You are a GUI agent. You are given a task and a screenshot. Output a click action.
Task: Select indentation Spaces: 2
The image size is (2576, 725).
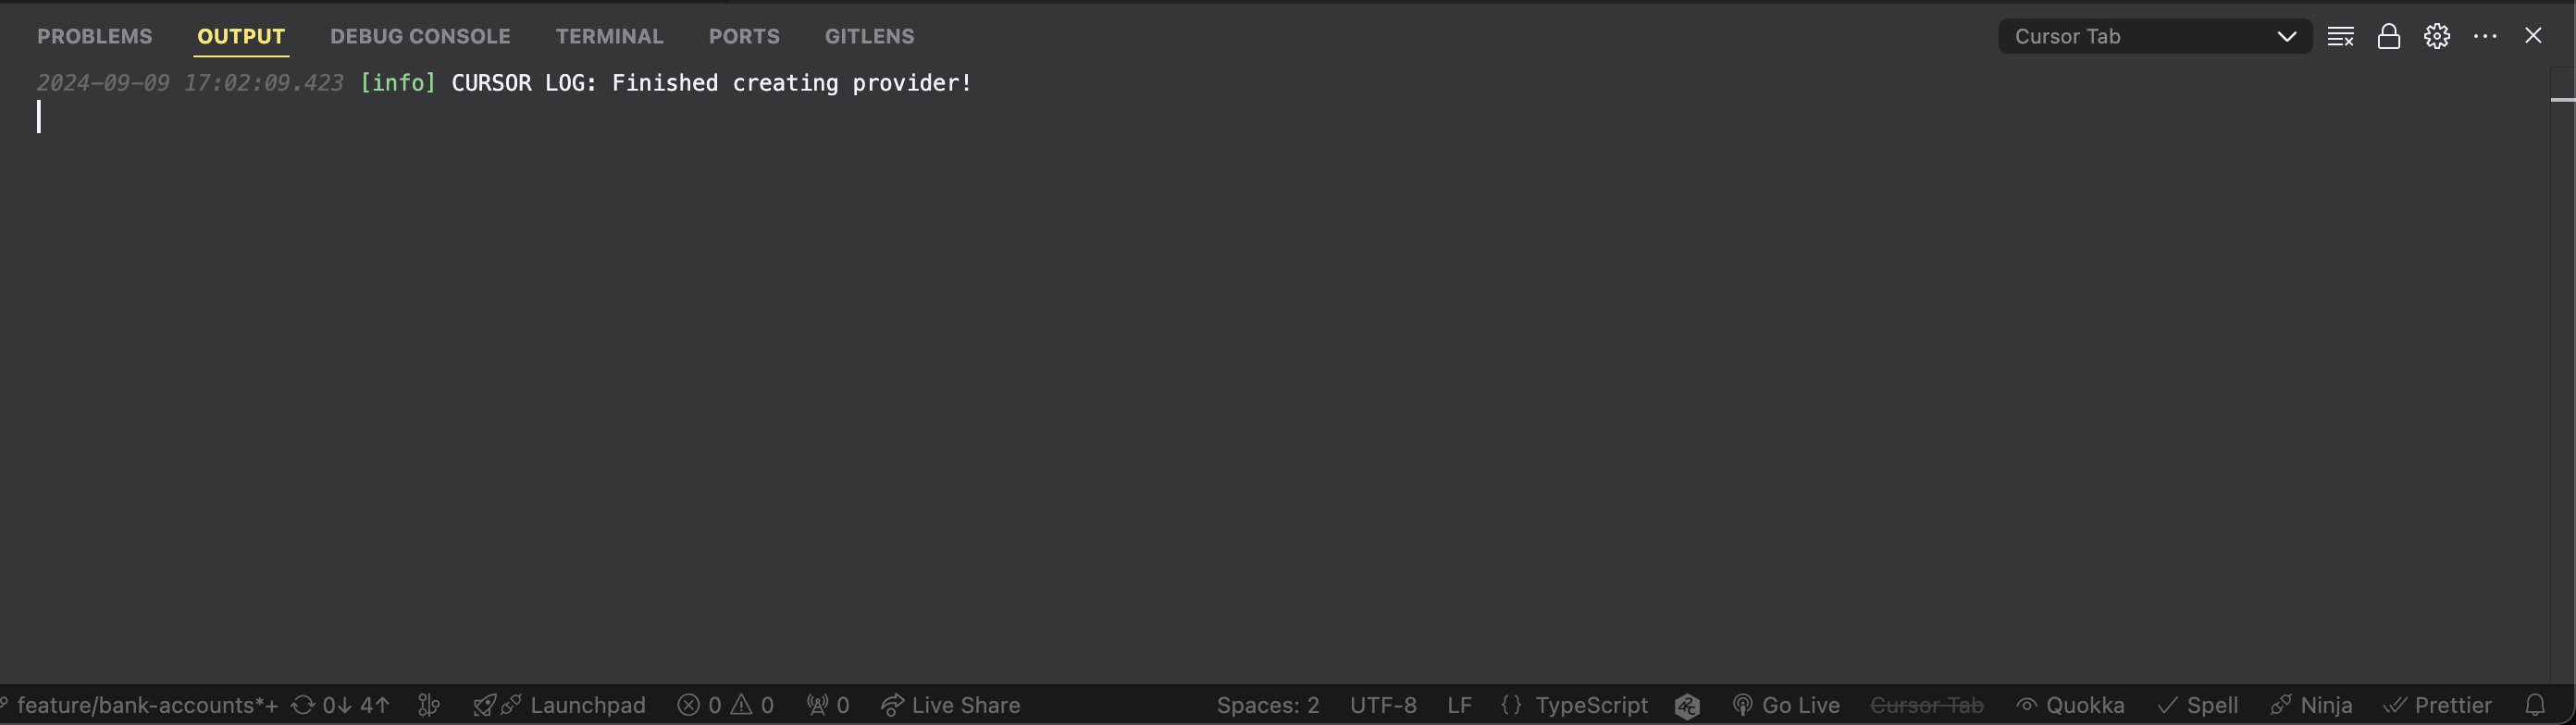[1268, 705]
